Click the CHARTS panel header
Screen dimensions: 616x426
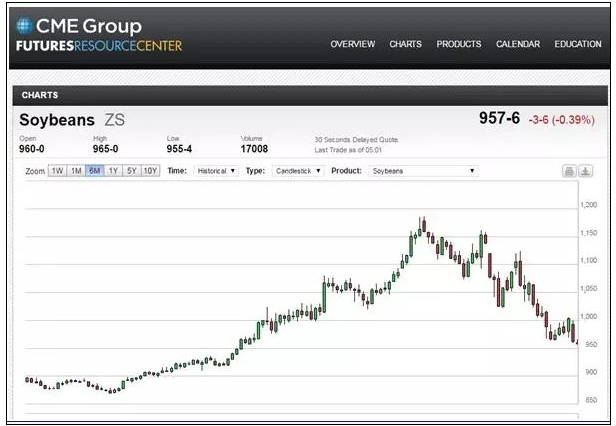click(310, 95)
